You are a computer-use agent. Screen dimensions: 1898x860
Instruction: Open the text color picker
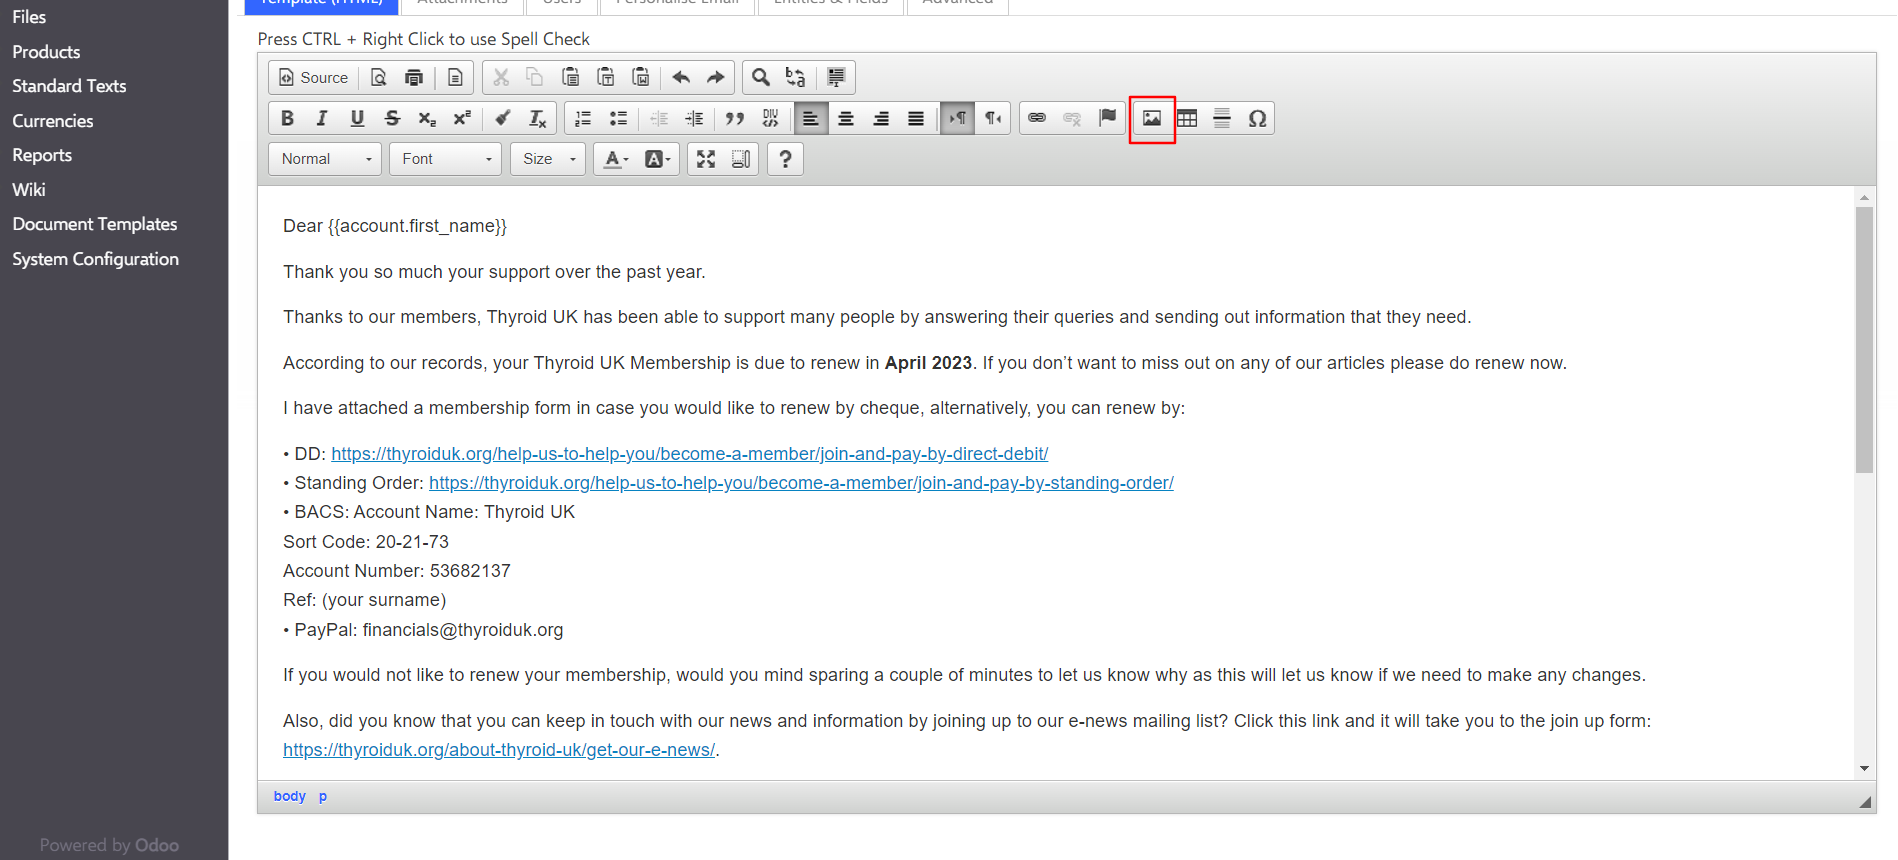(x=617, y=159)
